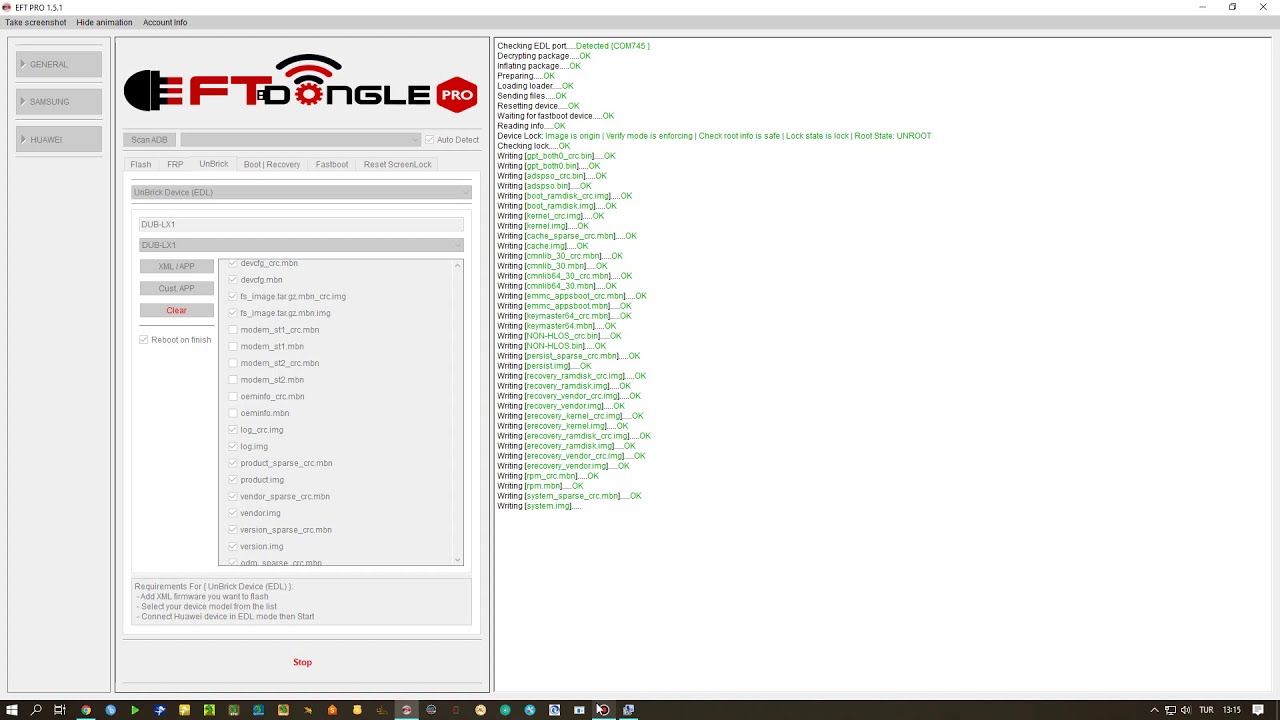Screen dimensions: 1280x720
Task: Toggle the devcfg.mbn checkbox
Action: [233, 280]
